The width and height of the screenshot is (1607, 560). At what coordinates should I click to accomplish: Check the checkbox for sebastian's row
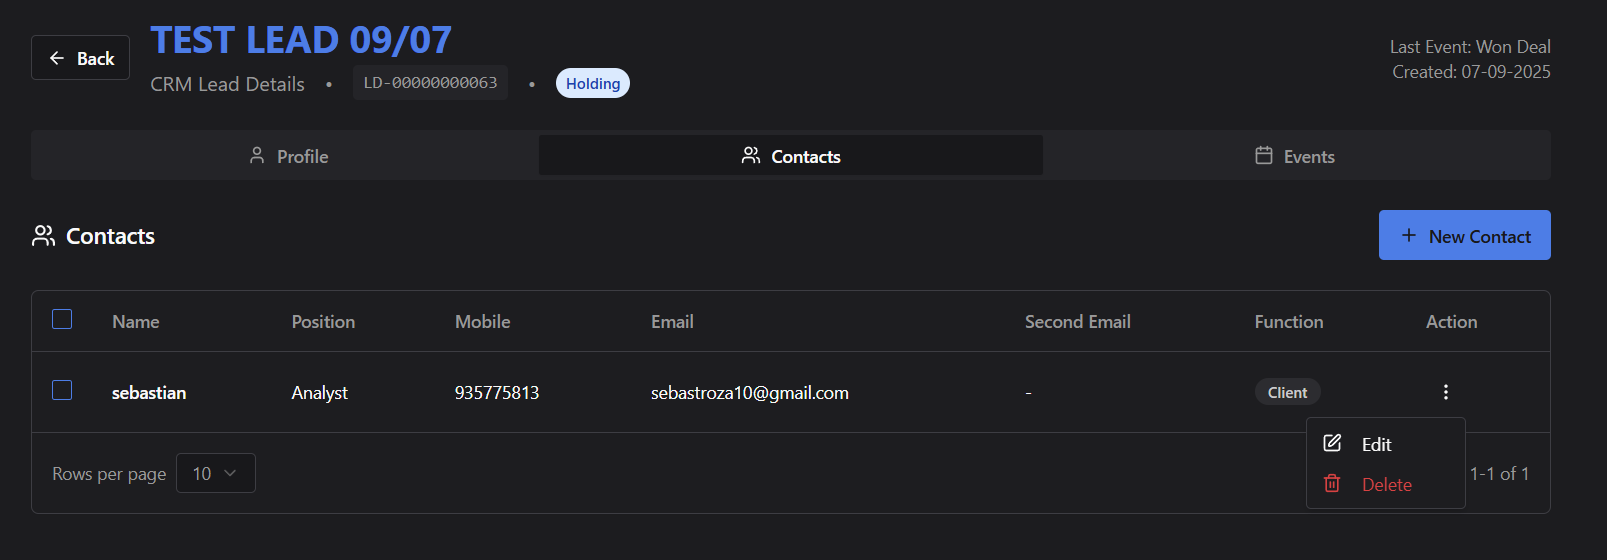click(x=62, y=390)
